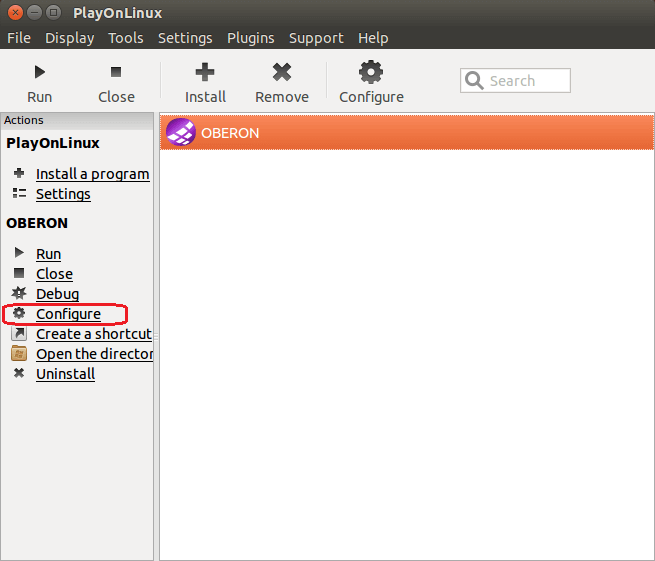Open Configure via the toolbar gear icon
This screenshot has height=561, width=655.
371,72
